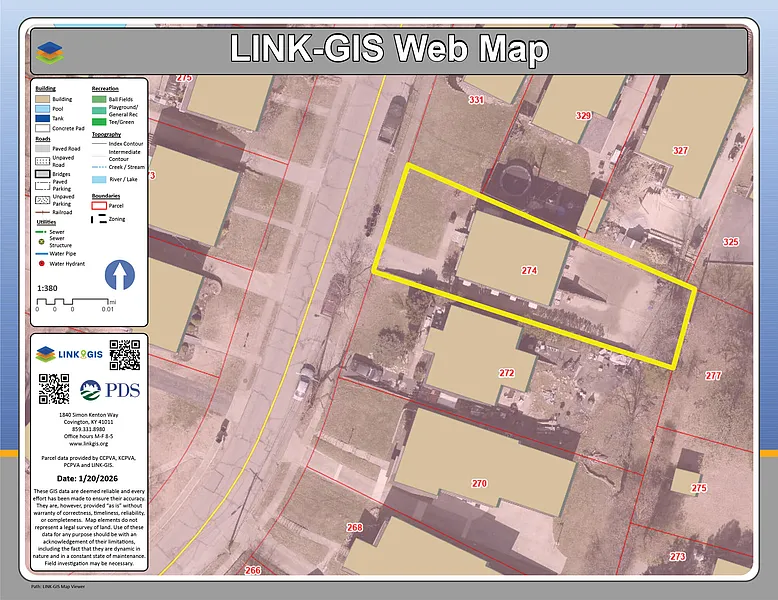This screenshot has height=600, width=778.
Task: Click the Topography legend heading
Action: [106, 134]
